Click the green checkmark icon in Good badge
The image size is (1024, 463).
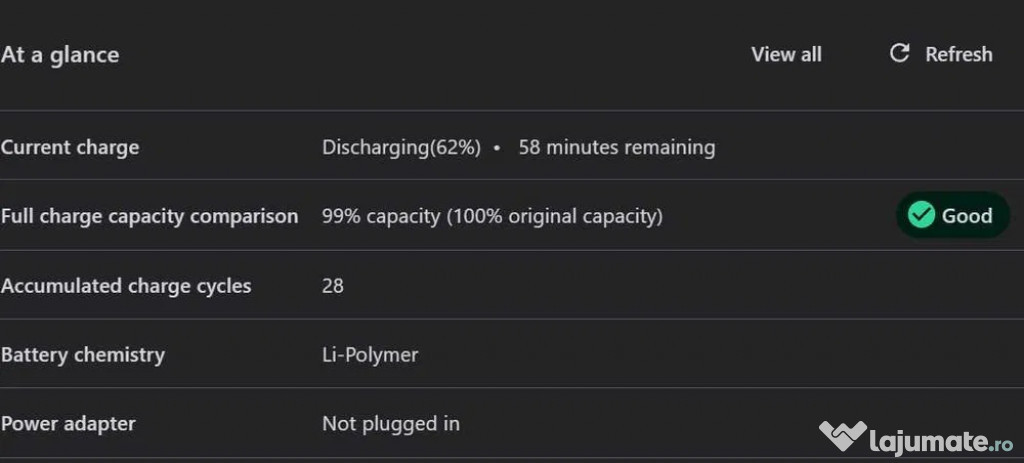pos(921,215)
